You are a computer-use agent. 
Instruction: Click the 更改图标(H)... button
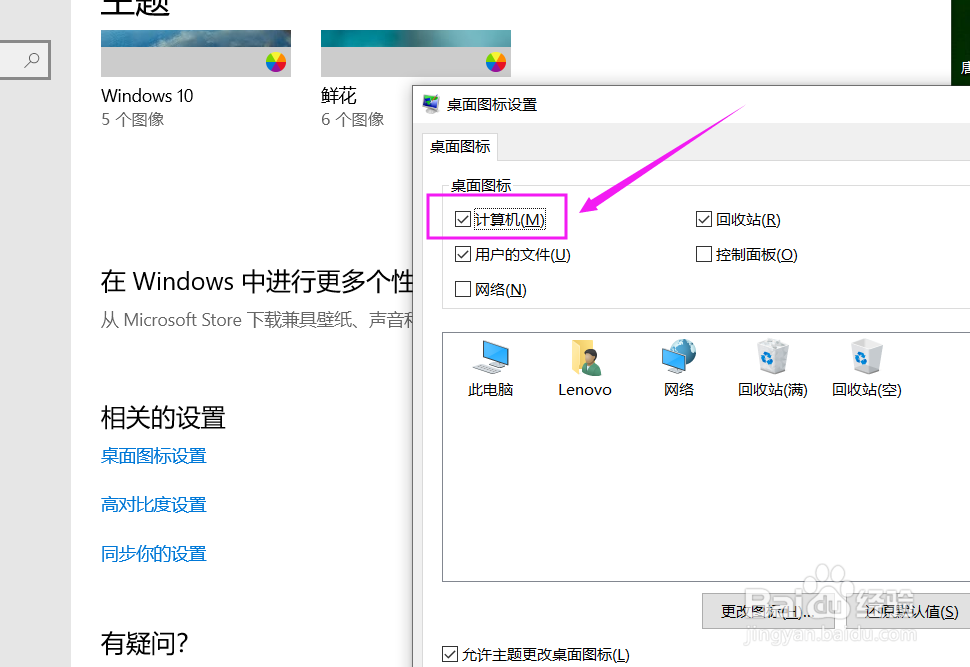[x=768, y=611]
